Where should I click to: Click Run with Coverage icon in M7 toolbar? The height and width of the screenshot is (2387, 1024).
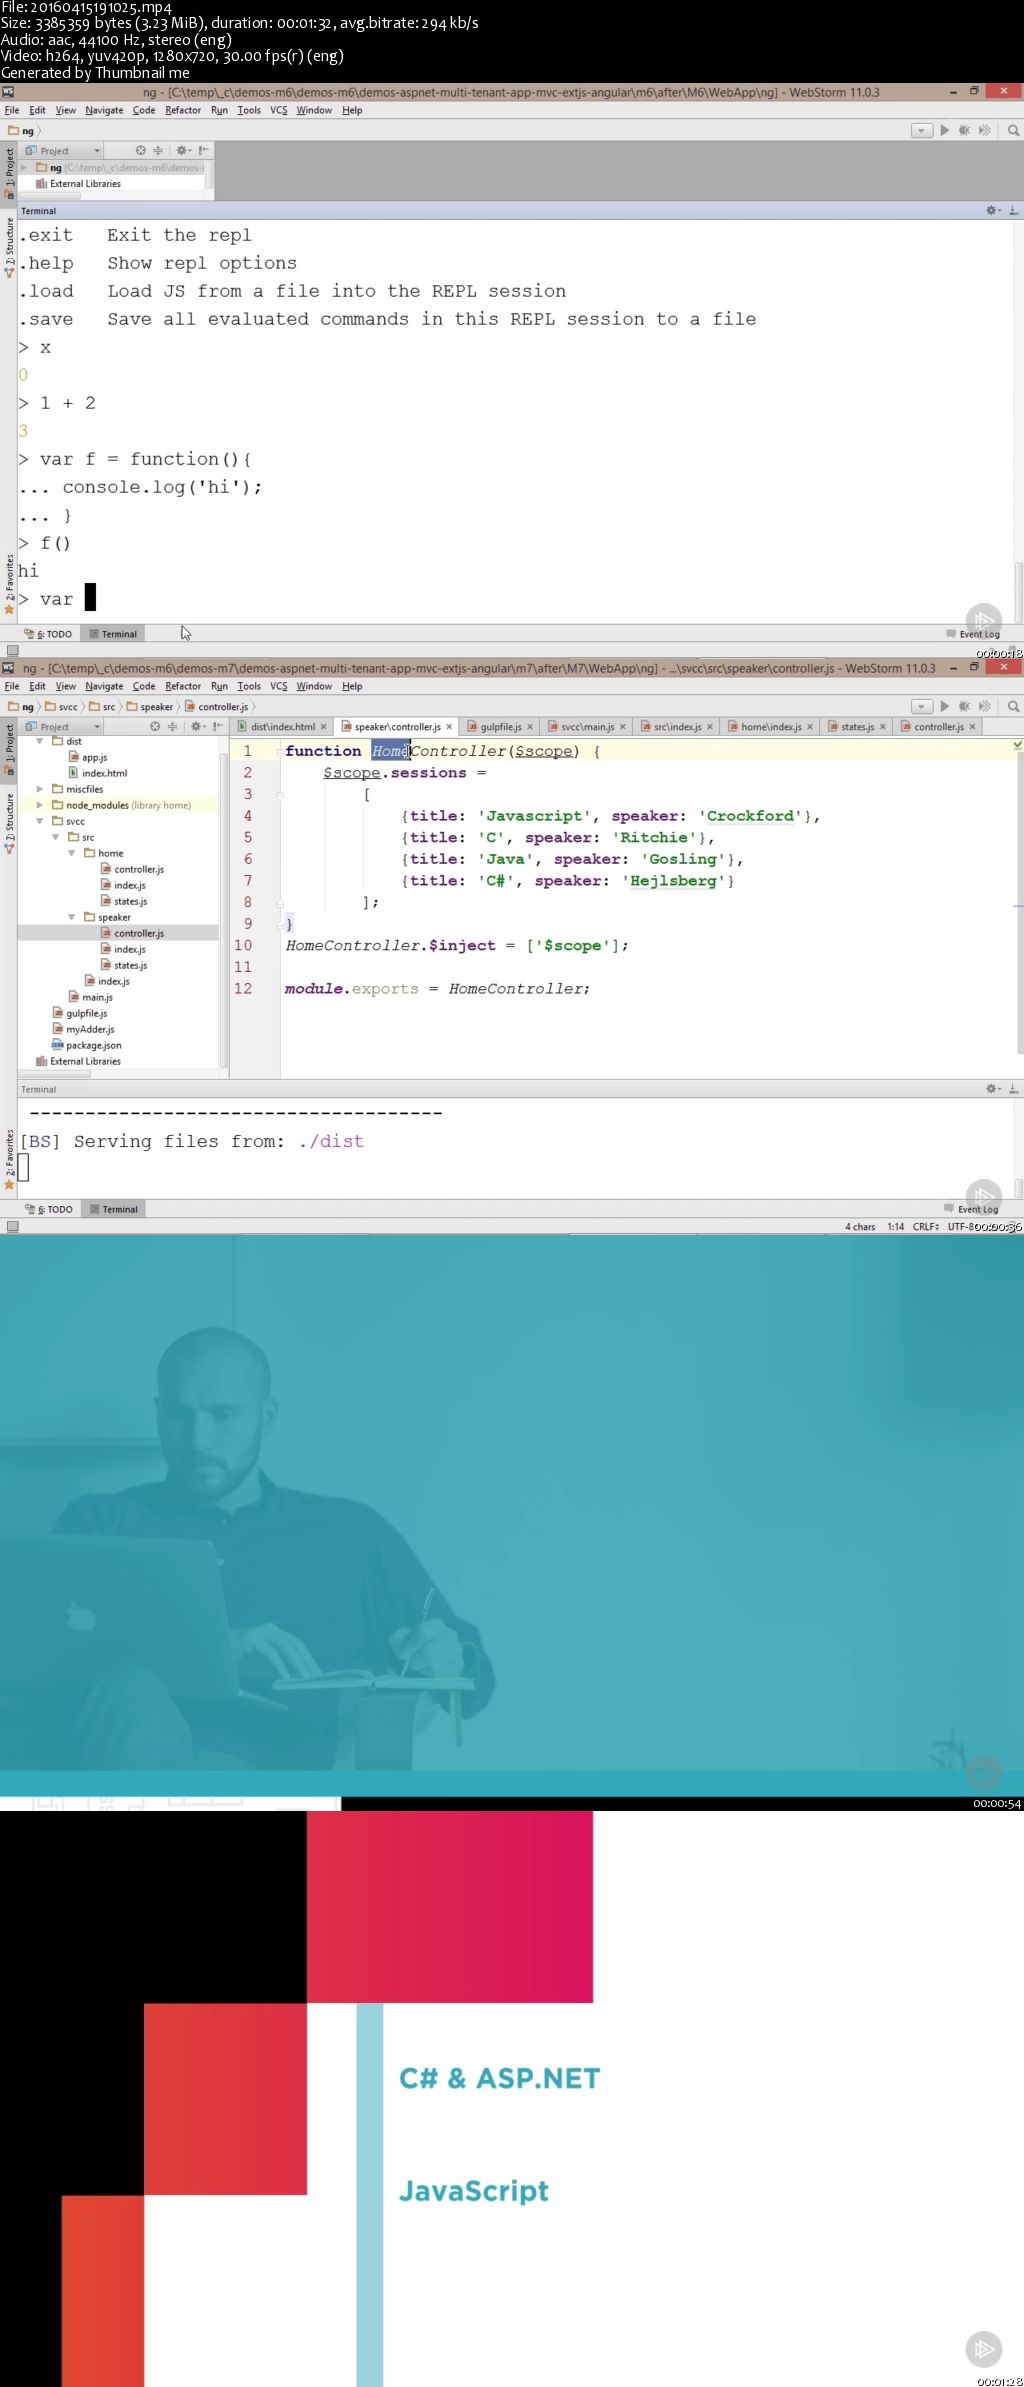(985, 707)
